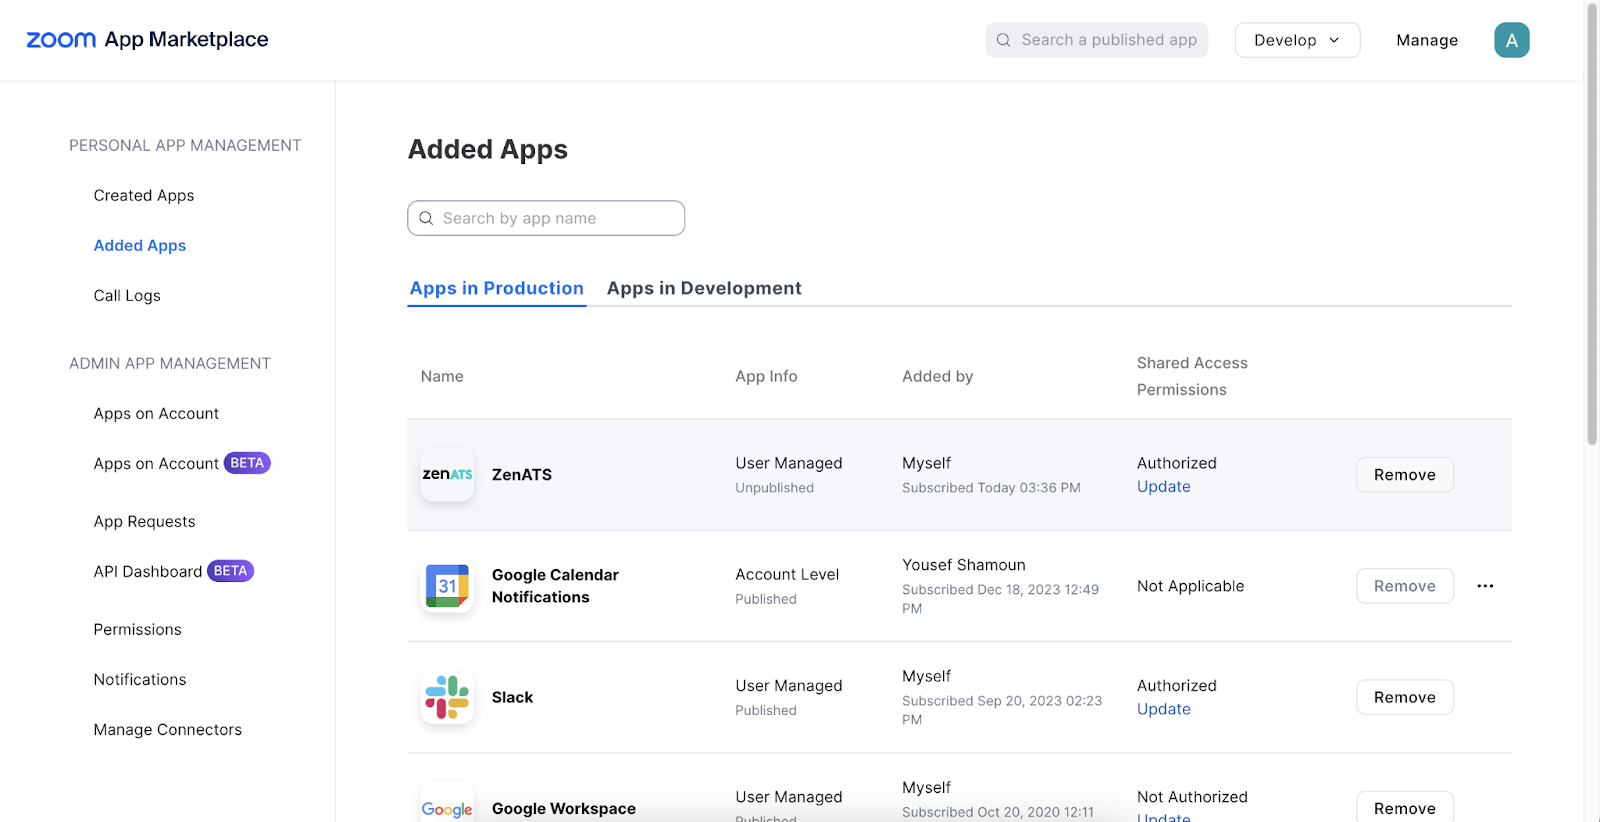This screenshot has height=822, width=1600.
Task: Focus the Search a published app field
Action: tap(1097, 40)
